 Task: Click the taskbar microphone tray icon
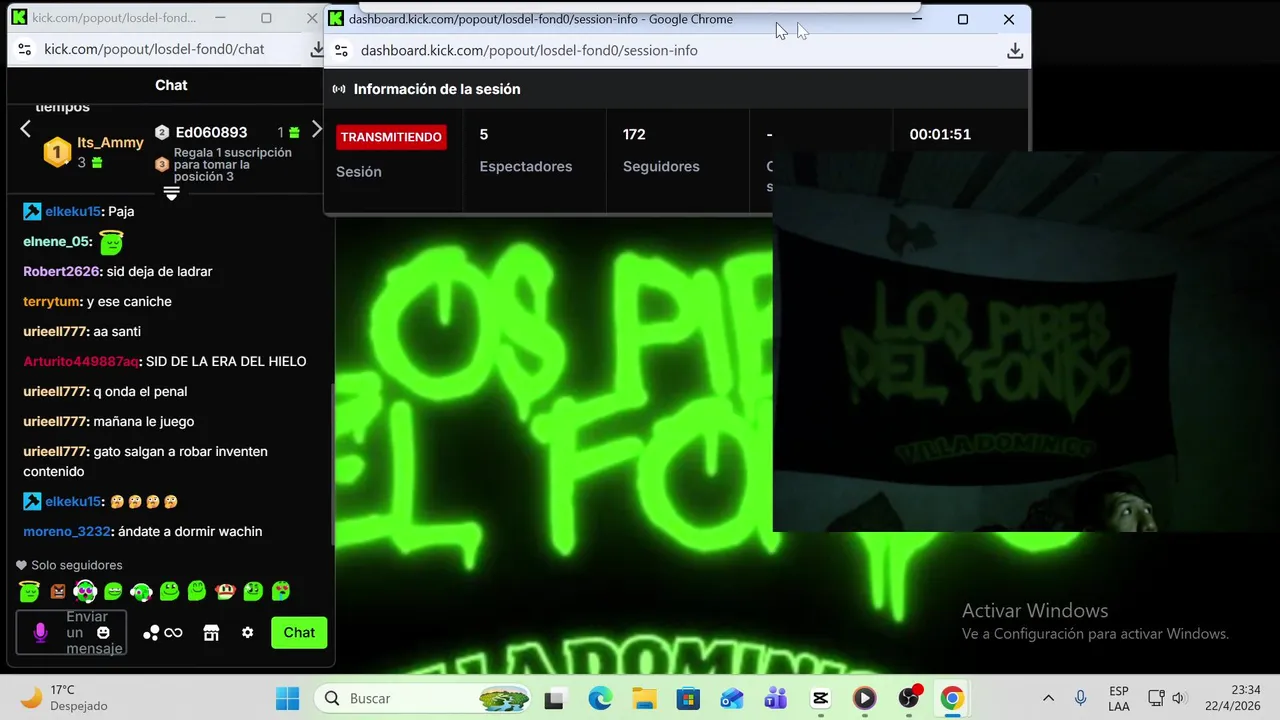pos(1080,698)
